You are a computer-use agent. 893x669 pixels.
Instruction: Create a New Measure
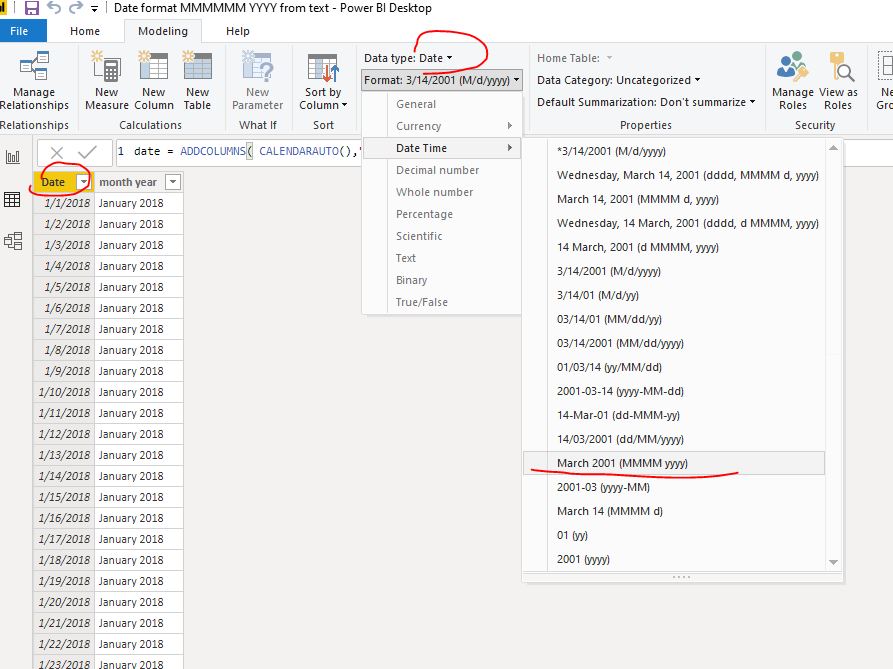106,80
